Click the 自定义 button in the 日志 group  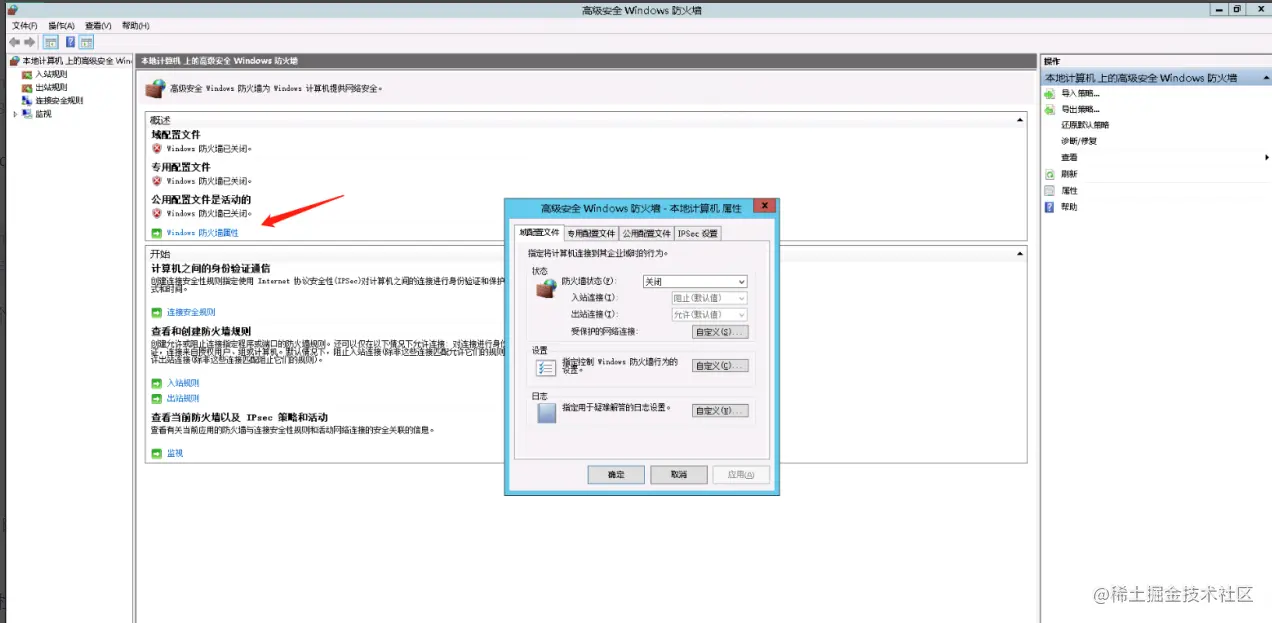[720, 411]
